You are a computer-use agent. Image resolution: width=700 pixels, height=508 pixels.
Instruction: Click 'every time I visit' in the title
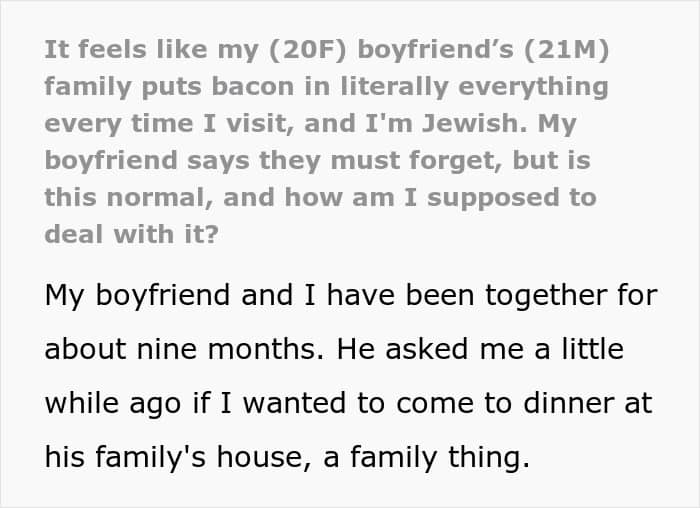[x=169, y=124]
